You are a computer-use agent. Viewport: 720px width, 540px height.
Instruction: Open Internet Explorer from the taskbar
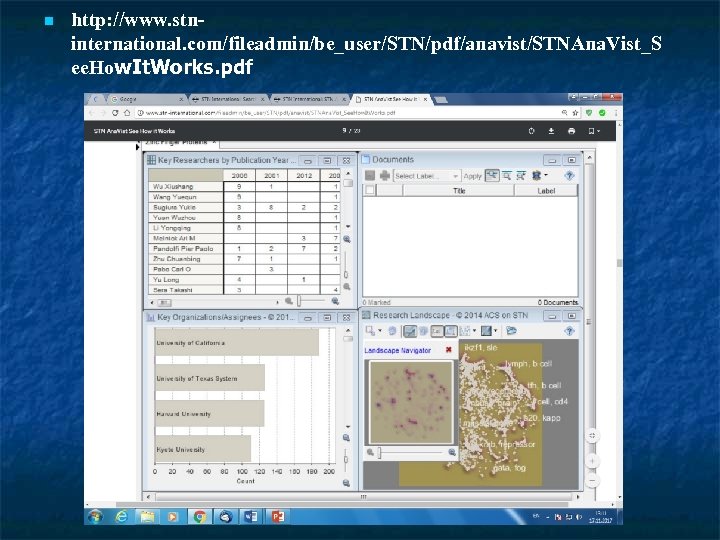tap(121, 517)
